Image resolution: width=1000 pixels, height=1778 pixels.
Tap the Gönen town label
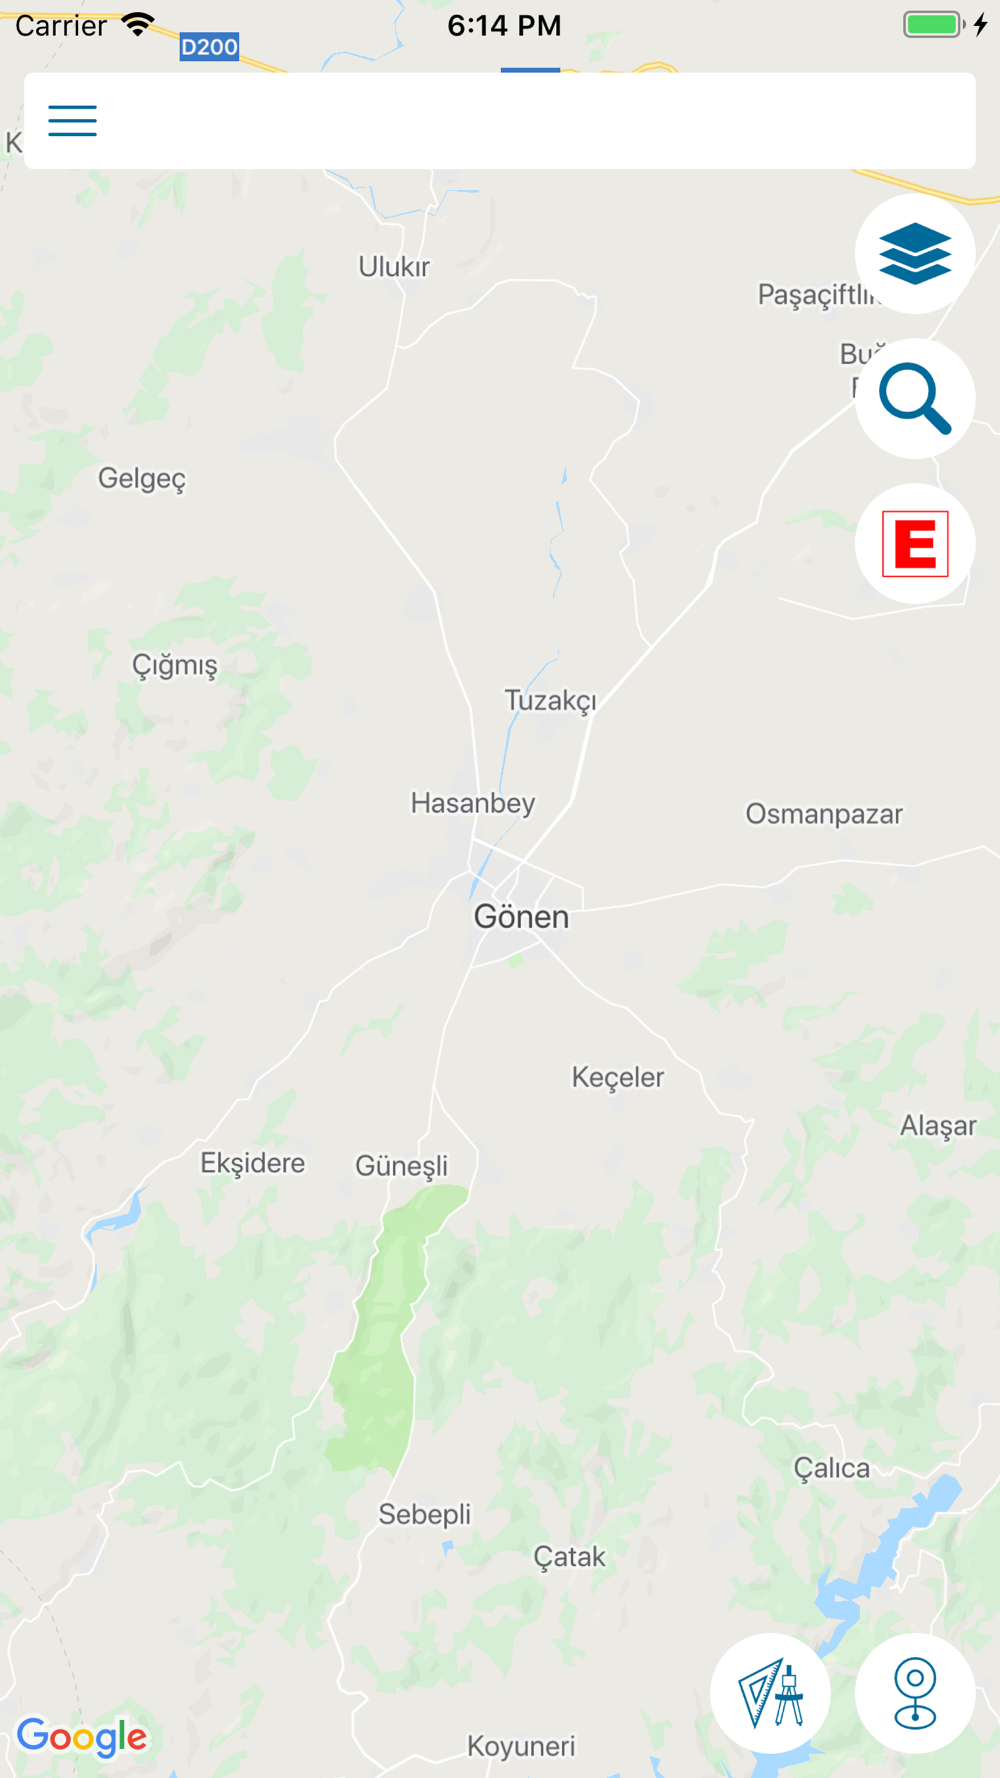[x=521, y=917]
